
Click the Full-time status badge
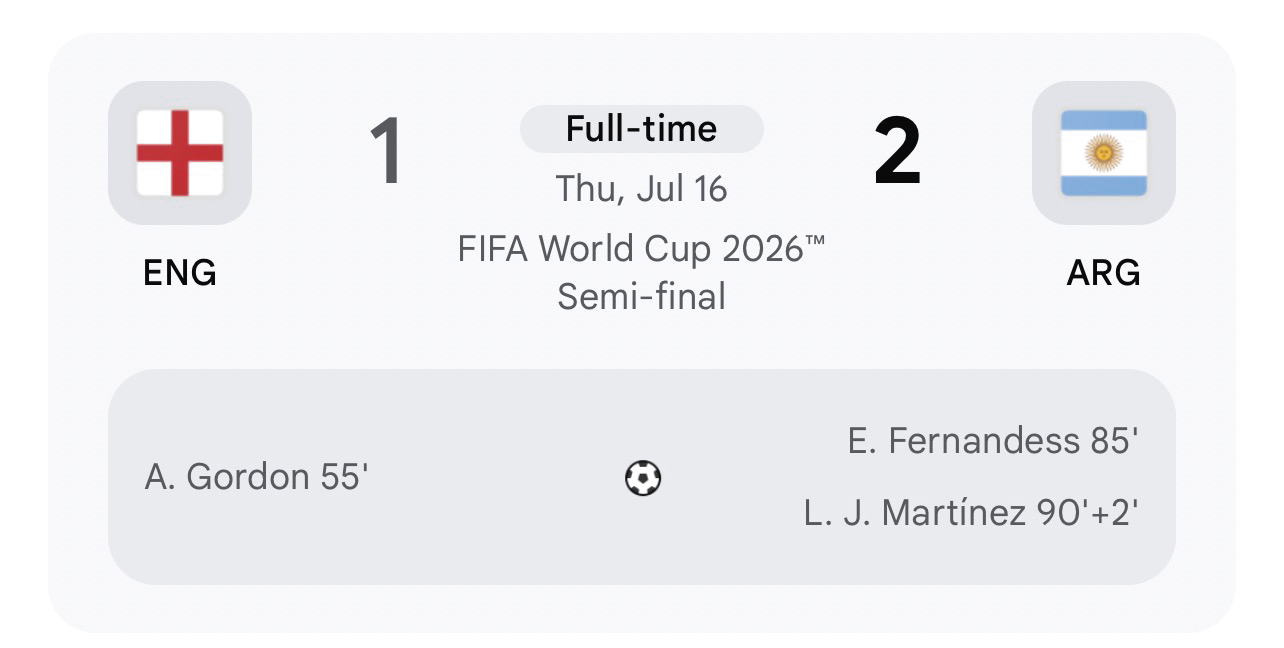tap(642, 129)
